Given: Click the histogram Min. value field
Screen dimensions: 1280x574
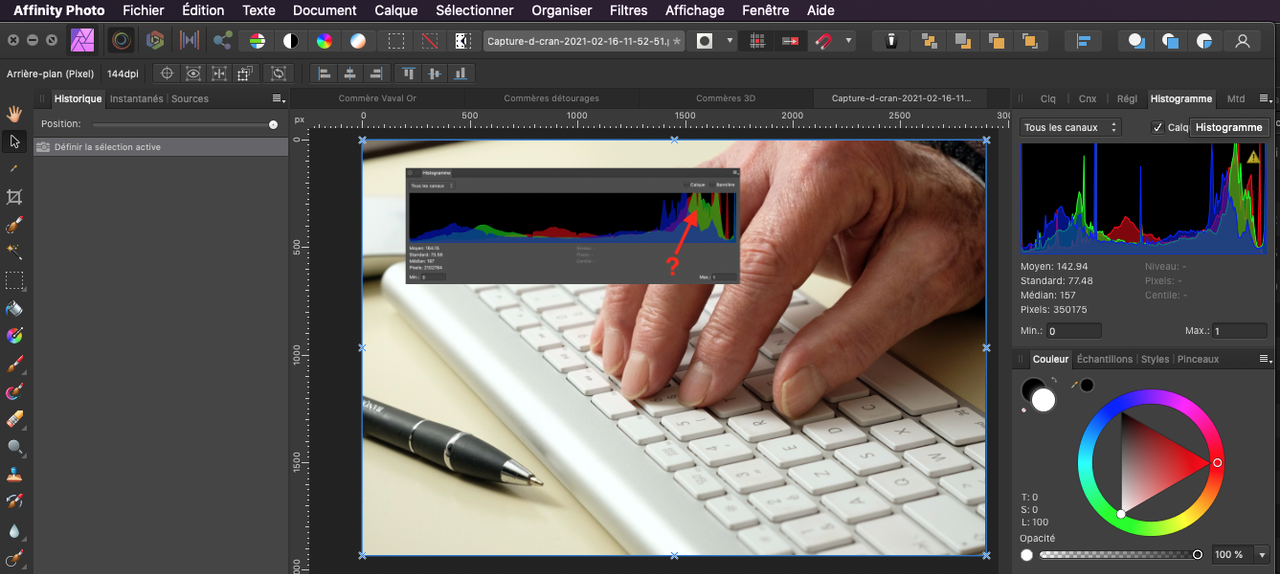Looking at the screenshot, I should (1074, 331).
